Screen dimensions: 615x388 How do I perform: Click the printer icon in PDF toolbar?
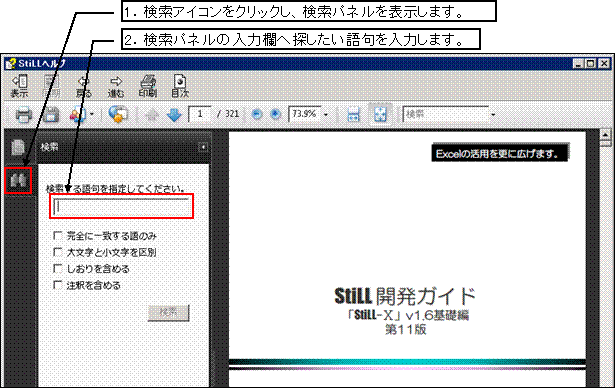24,115
